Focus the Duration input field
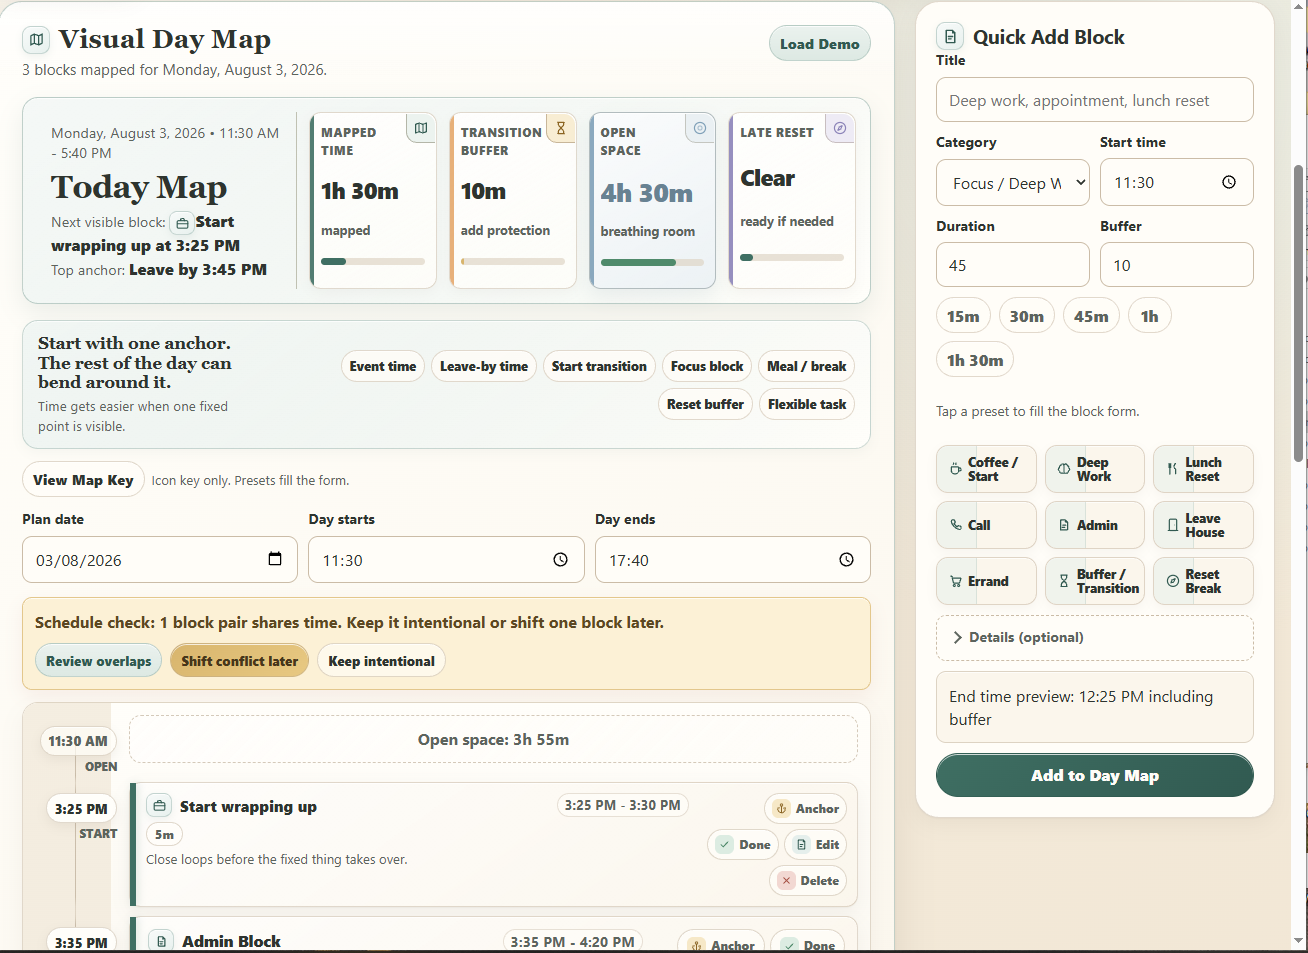1308x953 pixels. coord(1013,265)
